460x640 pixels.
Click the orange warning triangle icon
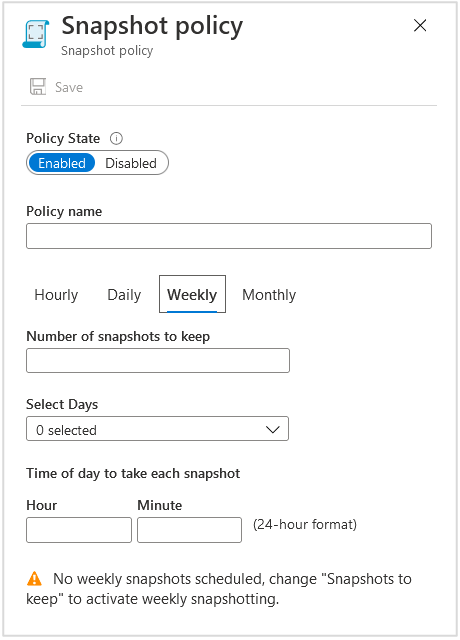(34, 578)
